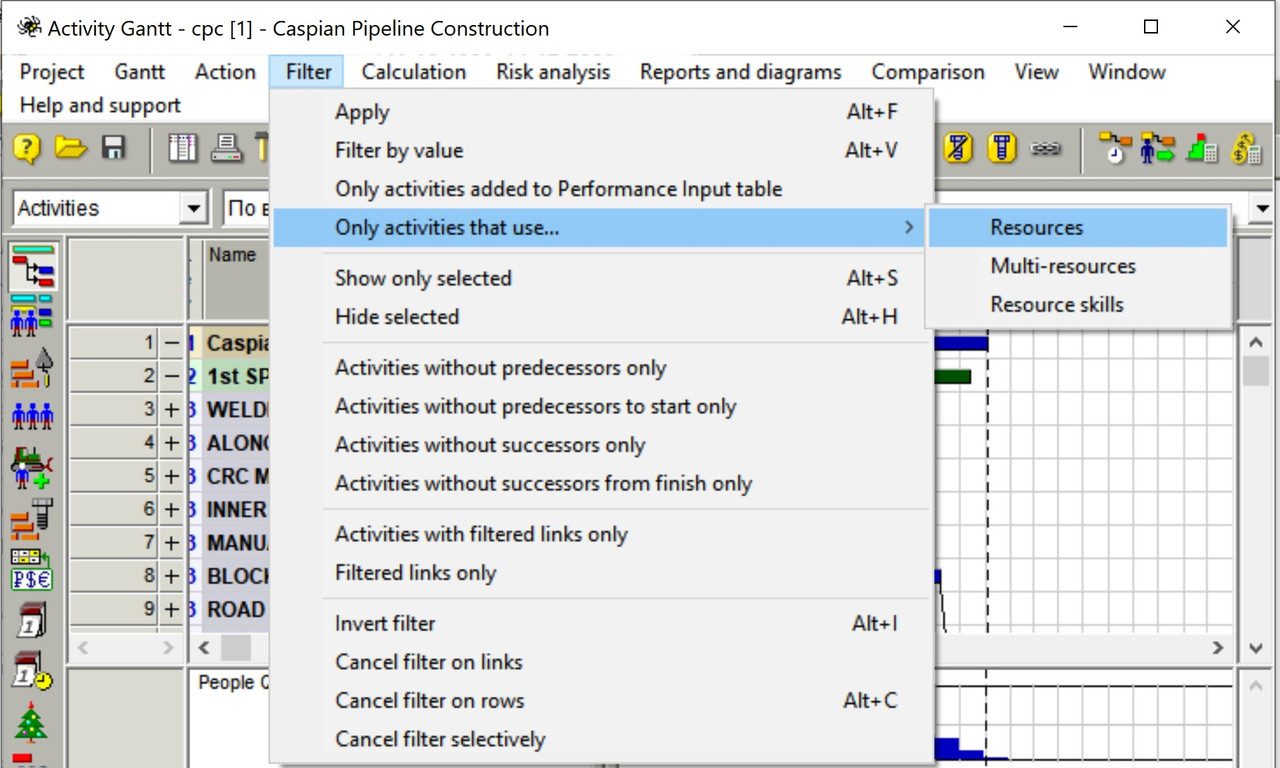
Task: Choose Cancel filter on rows
Action: 602,701
